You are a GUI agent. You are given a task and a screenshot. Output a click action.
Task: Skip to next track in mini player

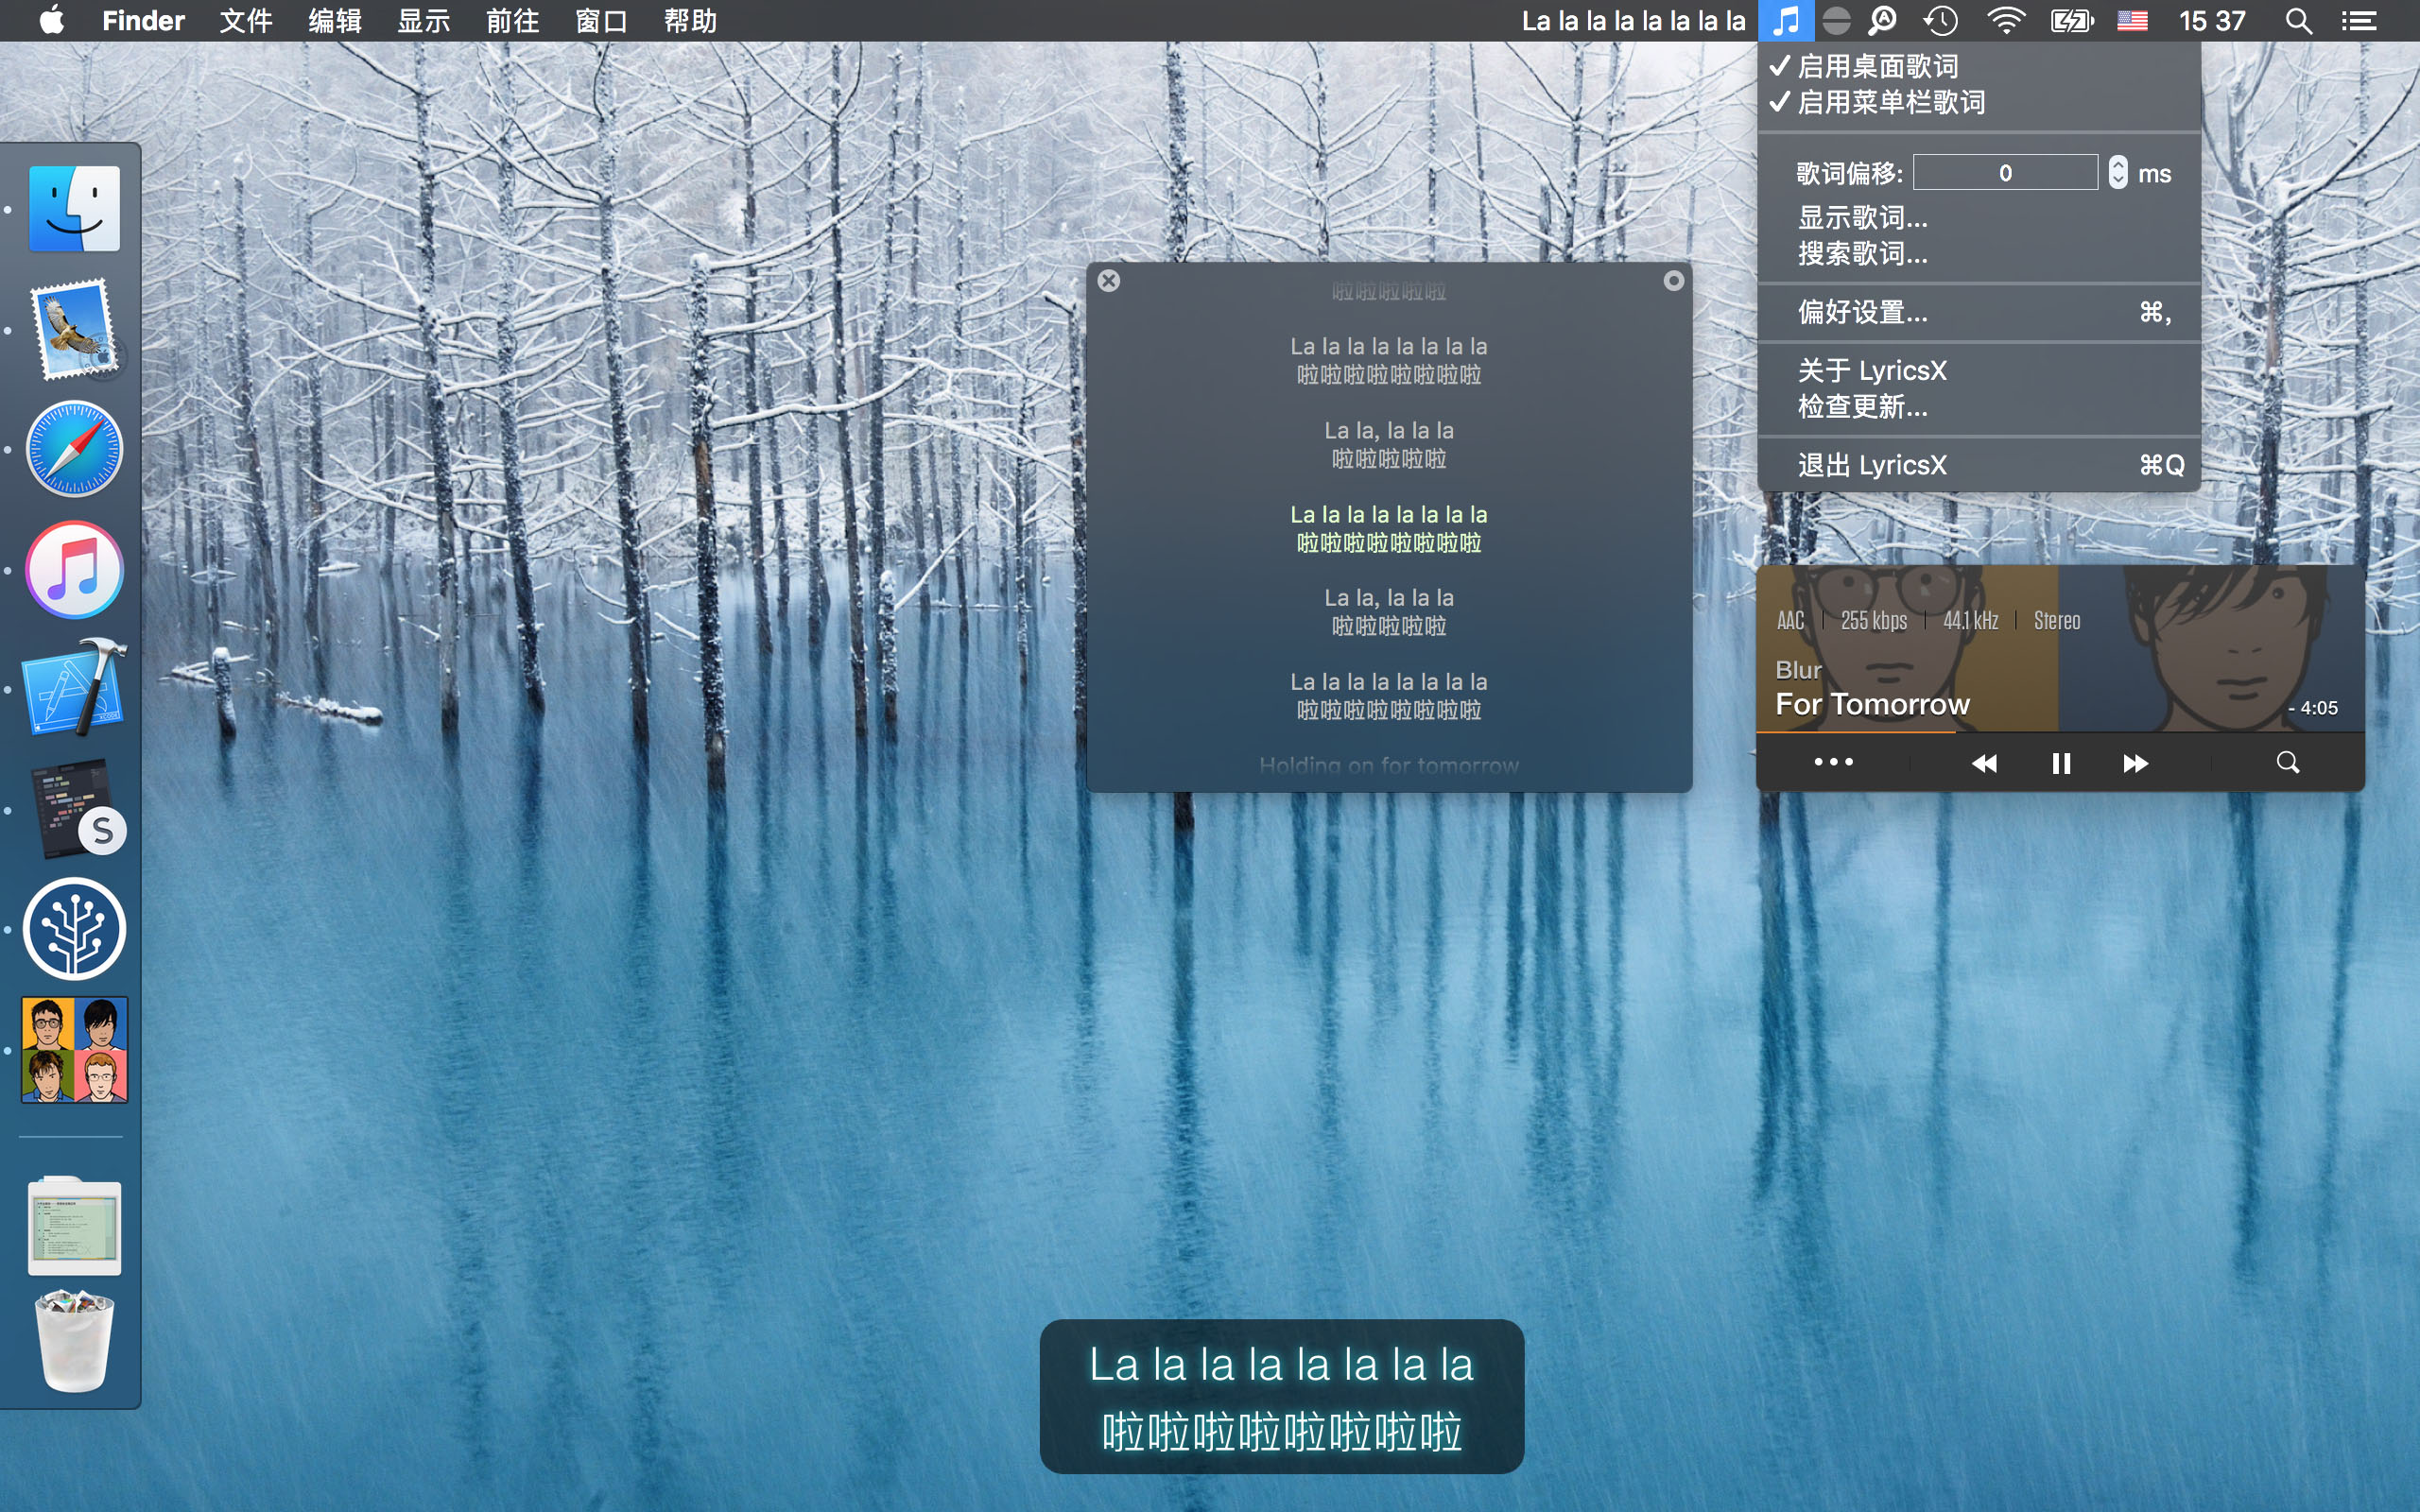2135,764
